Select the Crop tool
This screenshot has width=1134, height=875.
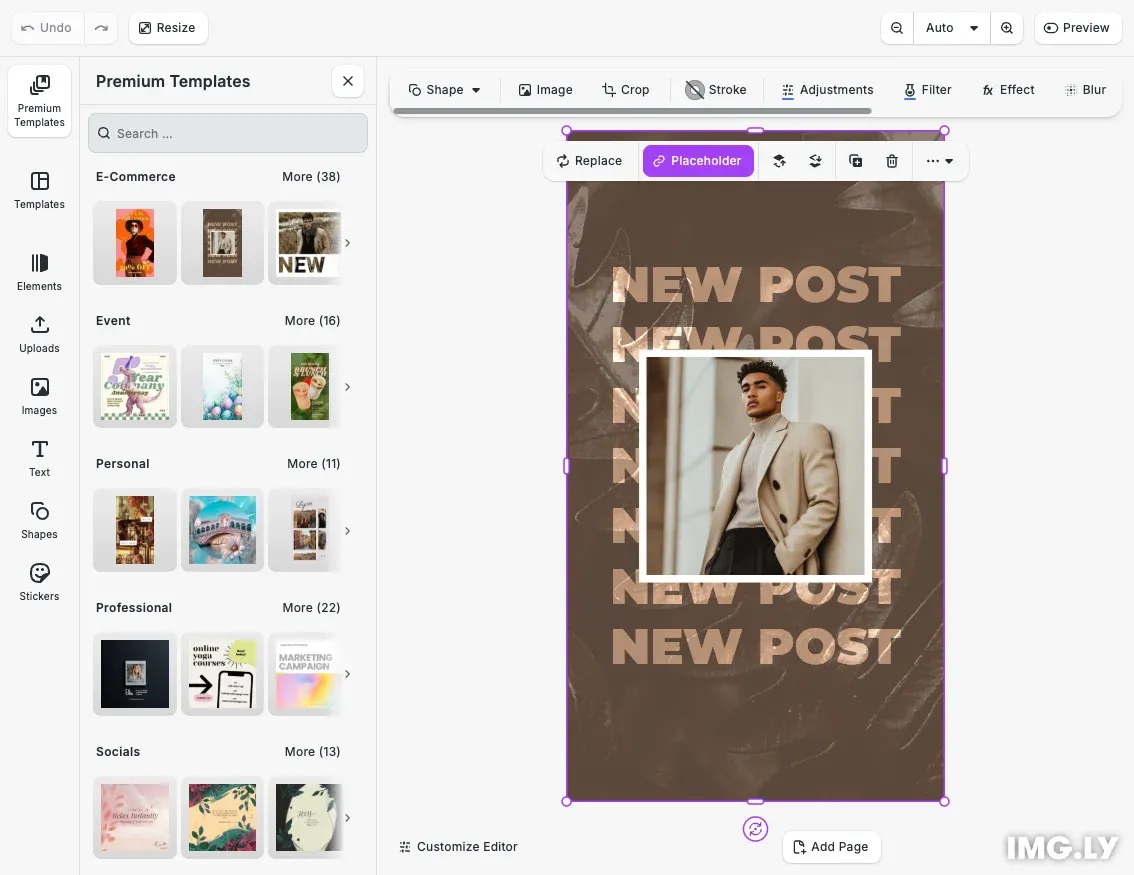click(x=626, y=90)
